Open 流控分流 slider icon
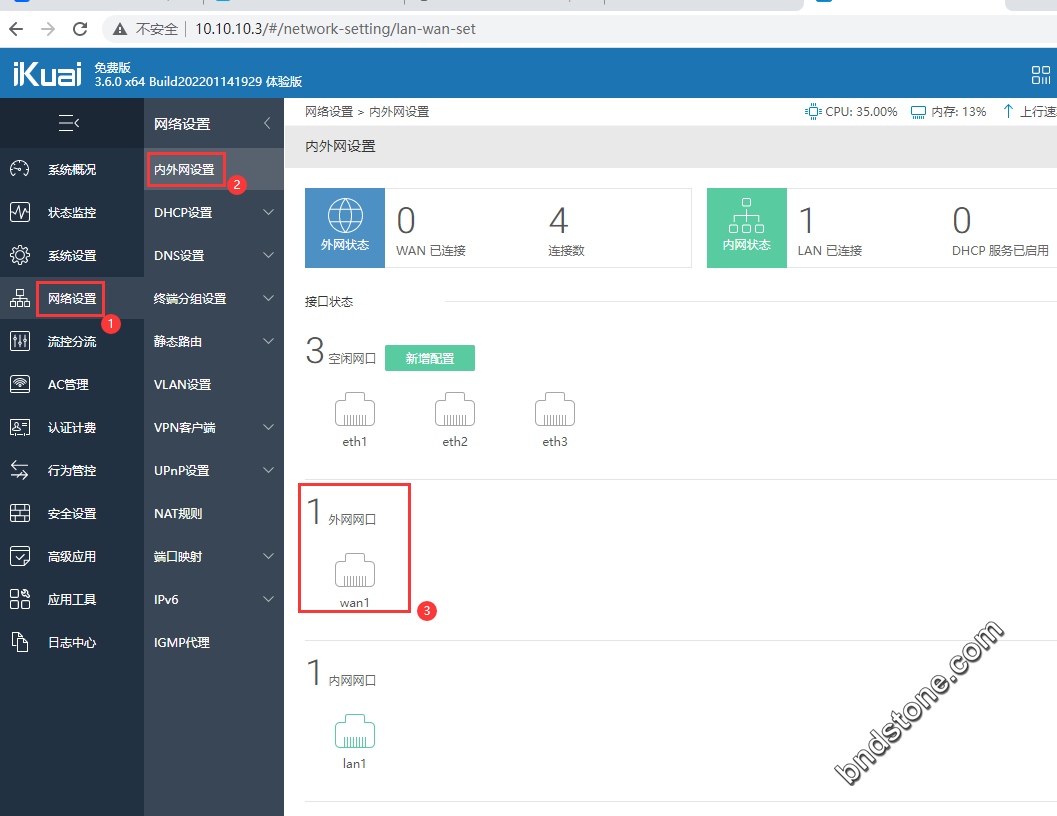Image resolution: width=1057 pixels, height=816 pixels. pyautogui.click(x=20, y=341)
